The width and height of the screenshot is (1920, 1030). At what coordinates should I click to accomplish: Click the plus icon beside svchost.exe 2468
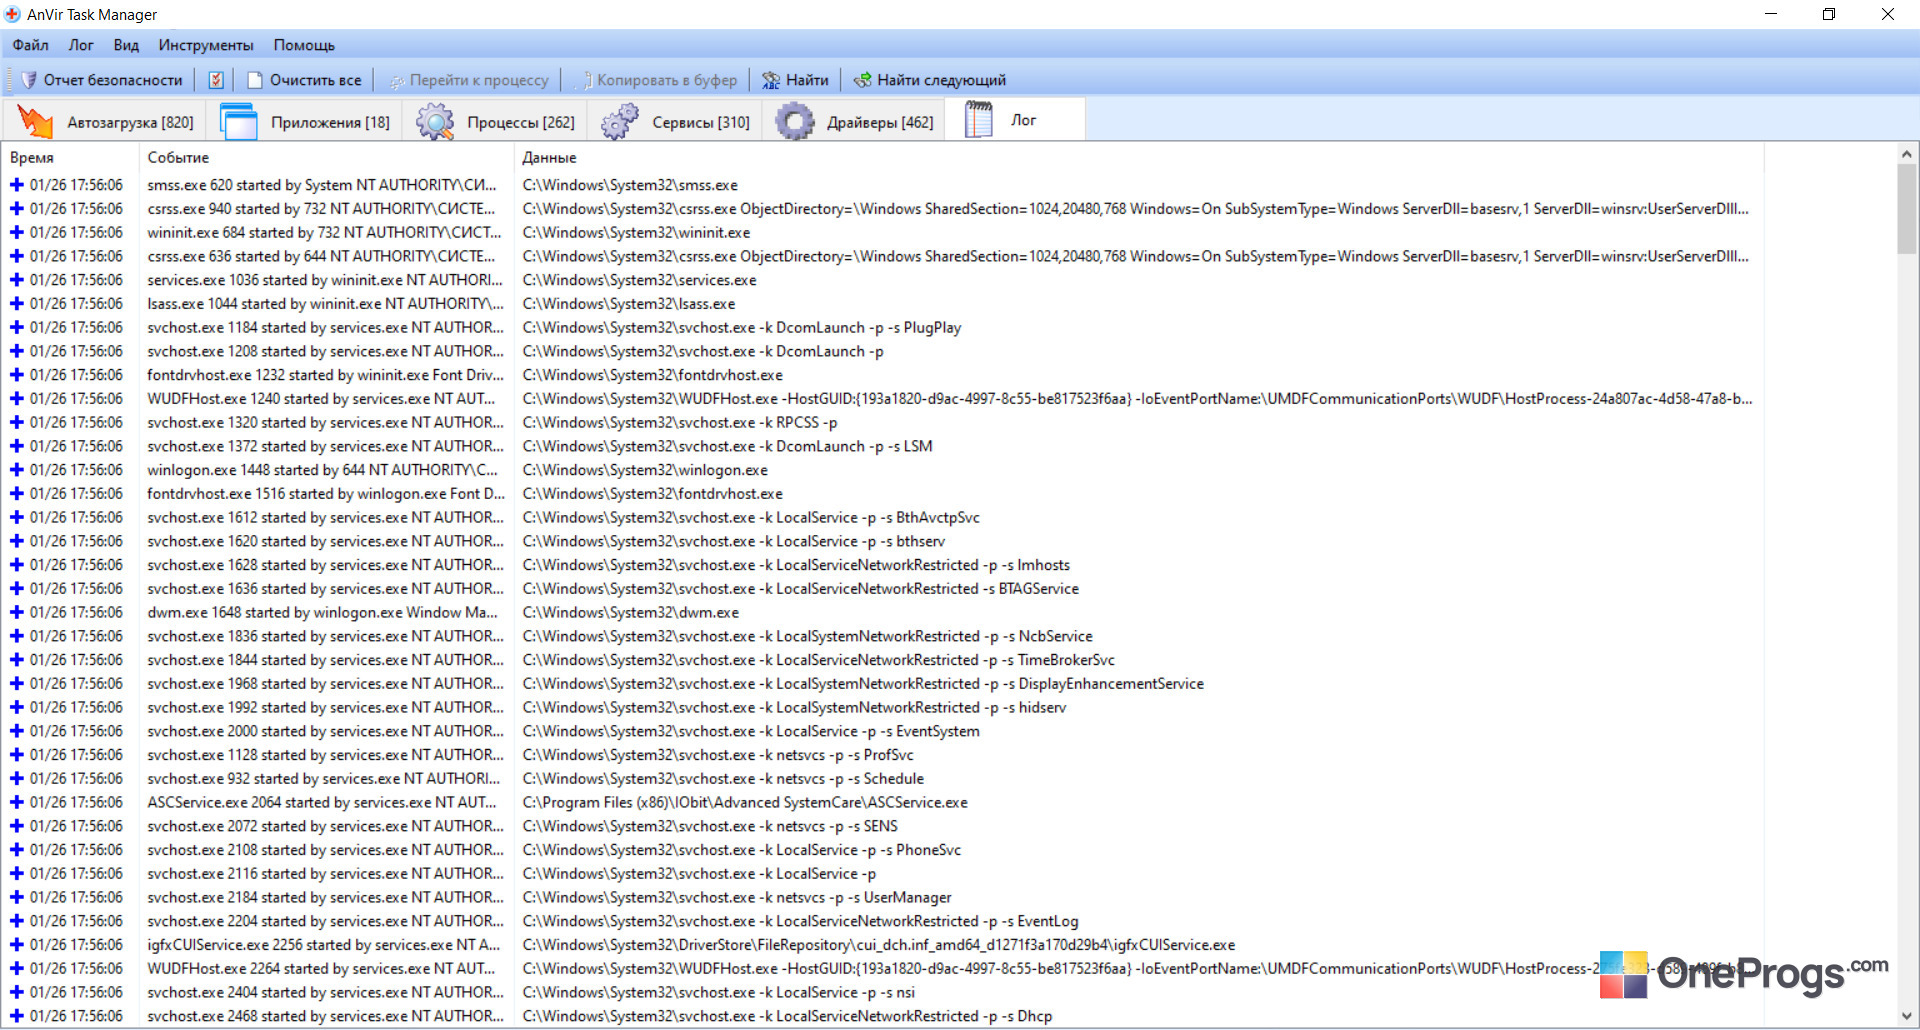pyautogui.click(x=17, y=1016)
